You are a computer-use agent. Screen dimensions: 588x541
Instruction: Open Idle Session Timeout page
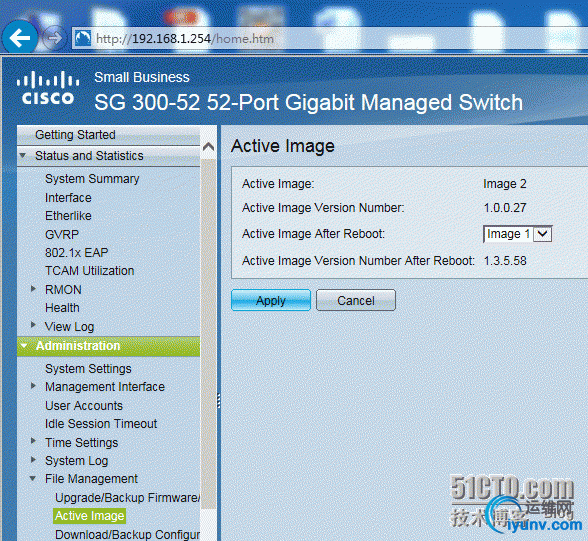coord(101,423)
